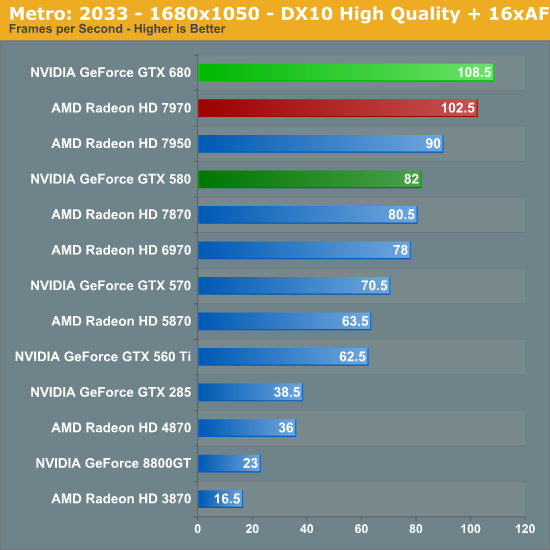Select the label 'AMD Radeon HD 6970'
550x550 pixels.
(x=121, y=250)
